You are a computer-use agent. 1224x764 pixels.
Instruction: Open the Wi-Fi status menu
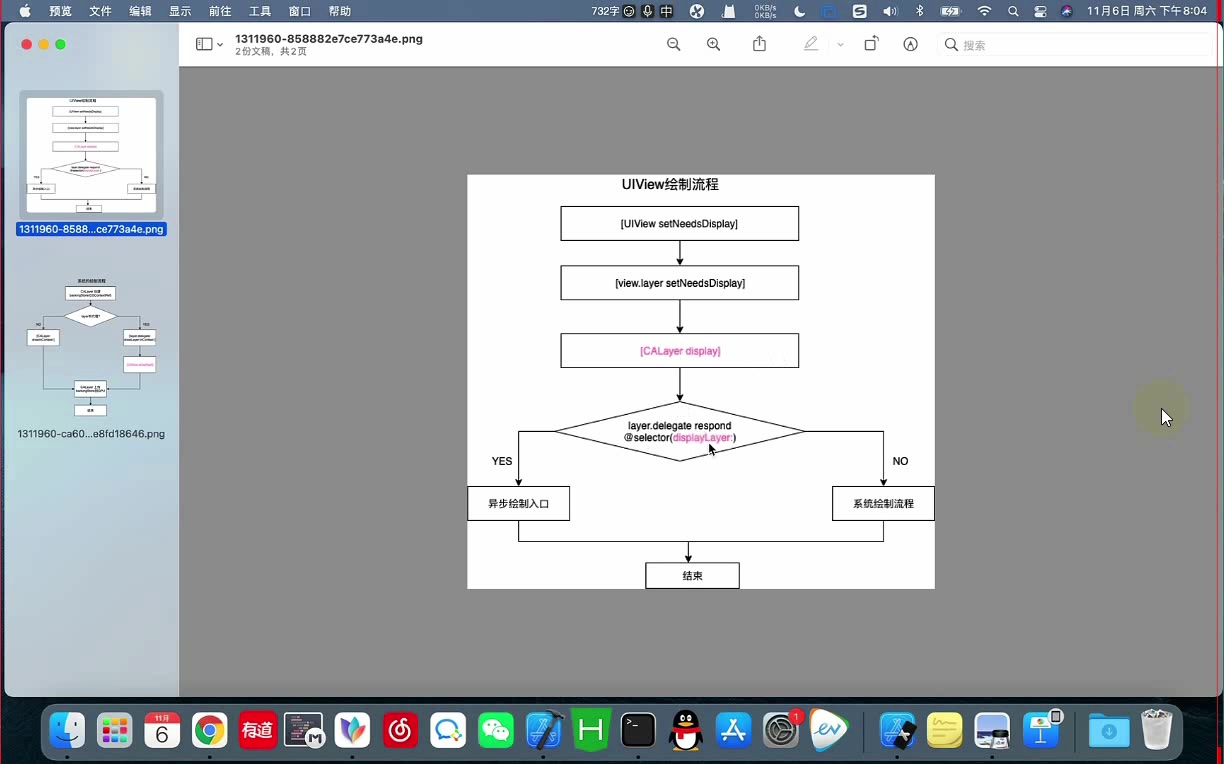pyautogui.click(x=986, y=11)
